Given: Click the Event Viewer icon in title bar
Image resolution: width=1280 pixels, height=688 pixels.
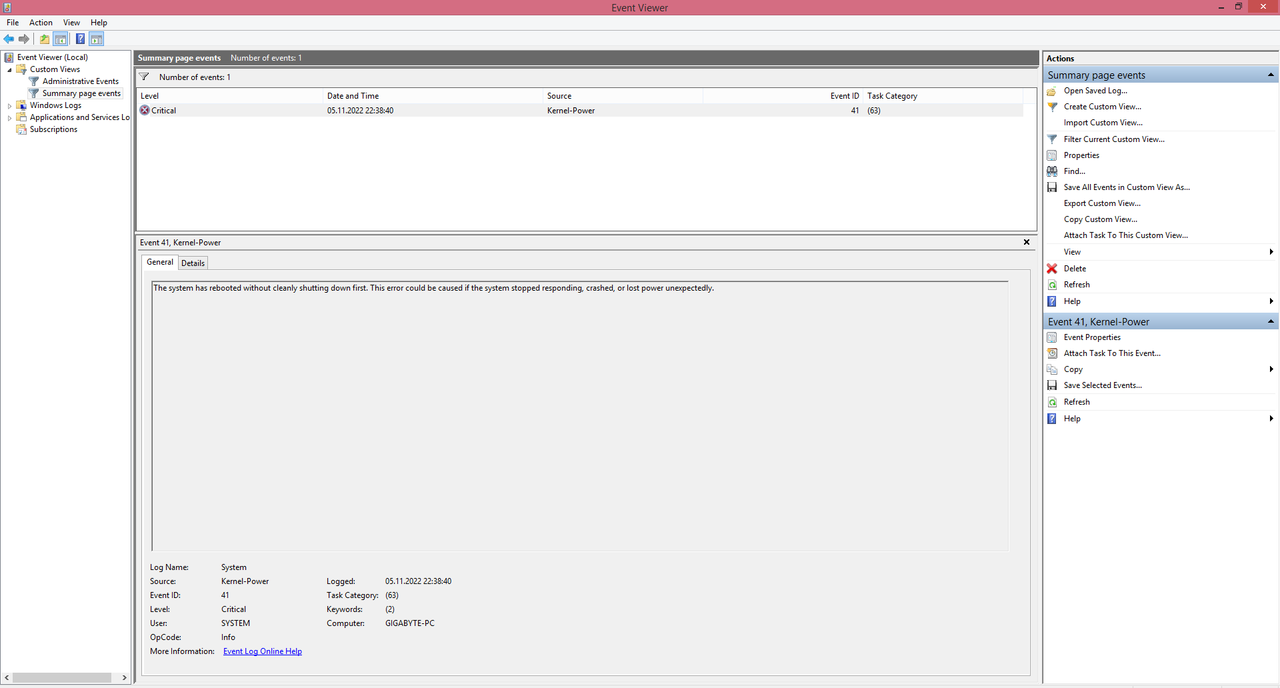Looking at the screenshot, I should [x=8, y=7].
